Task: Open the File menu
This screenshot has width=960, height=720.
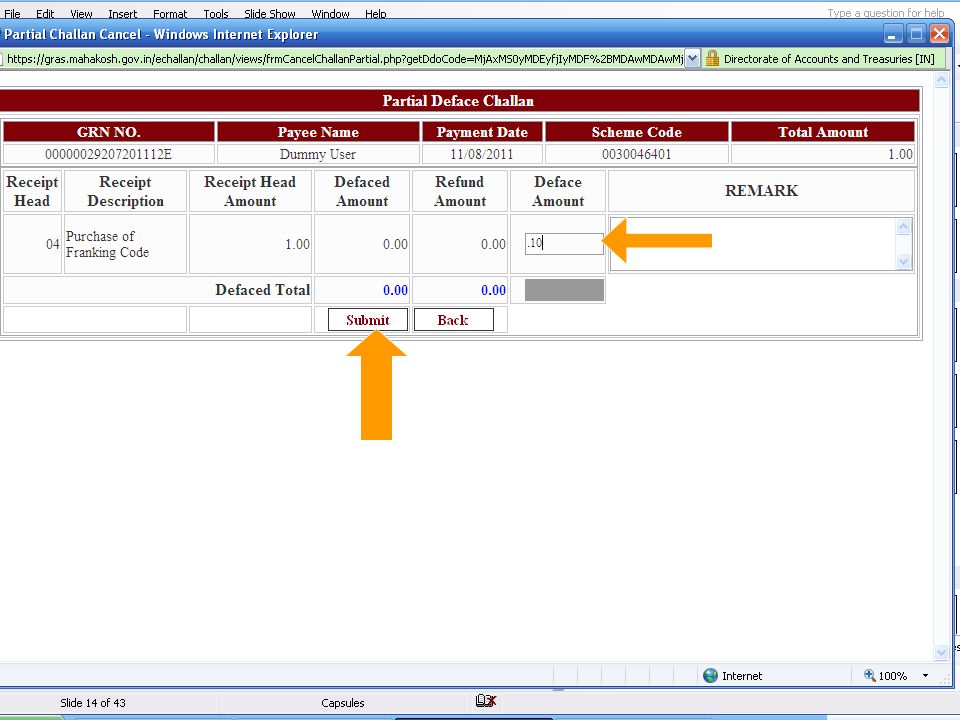Action: [x=12, y=13]
